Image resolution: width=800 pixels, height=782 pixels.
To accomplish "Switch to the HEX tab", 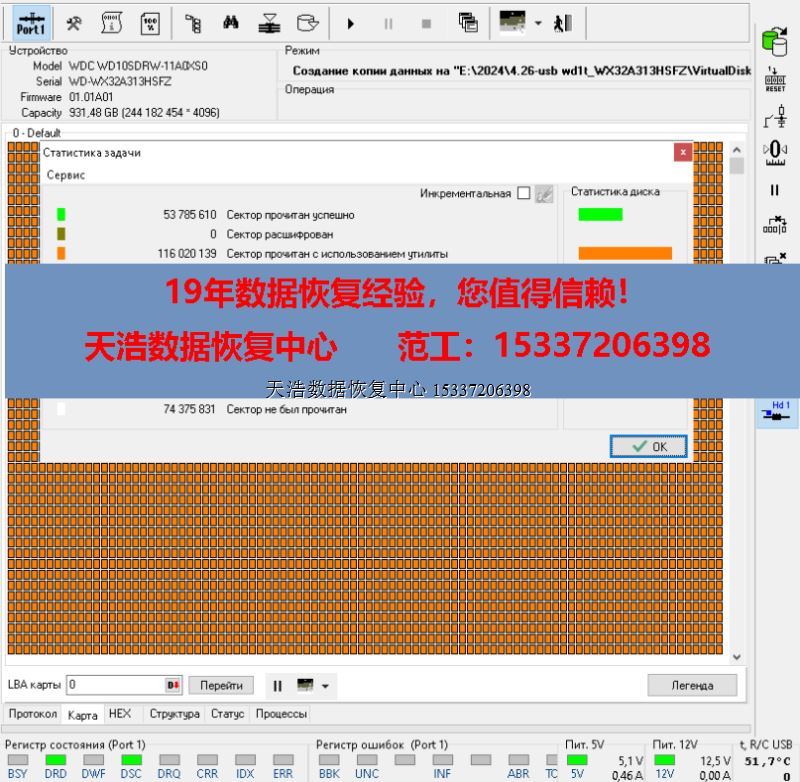I will [x=119, y=714].
